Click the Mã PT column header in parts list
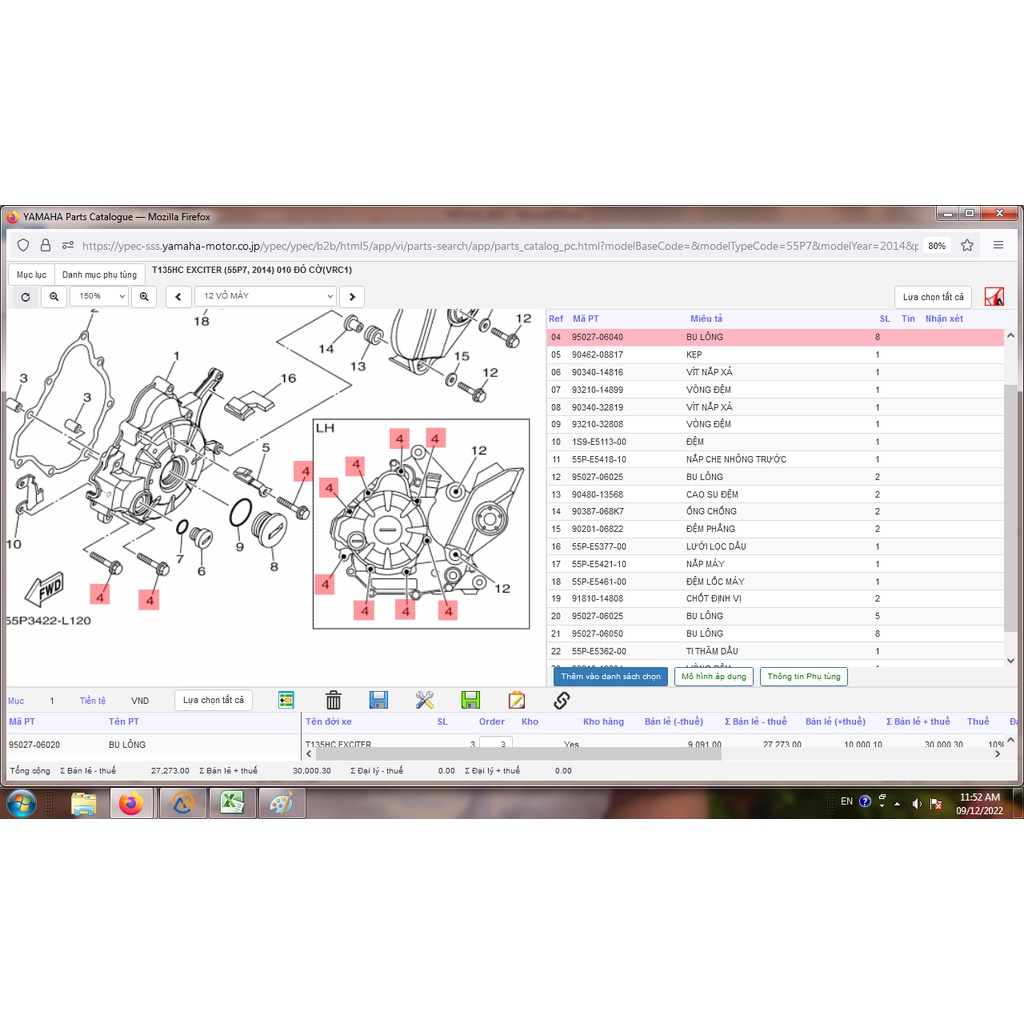 585,319
